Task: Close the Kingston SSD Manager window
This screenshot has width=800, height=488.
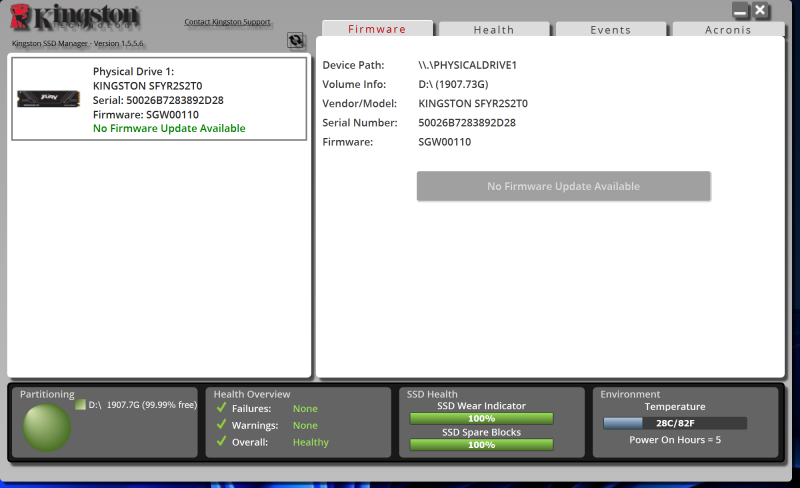Action: [761, 11]
